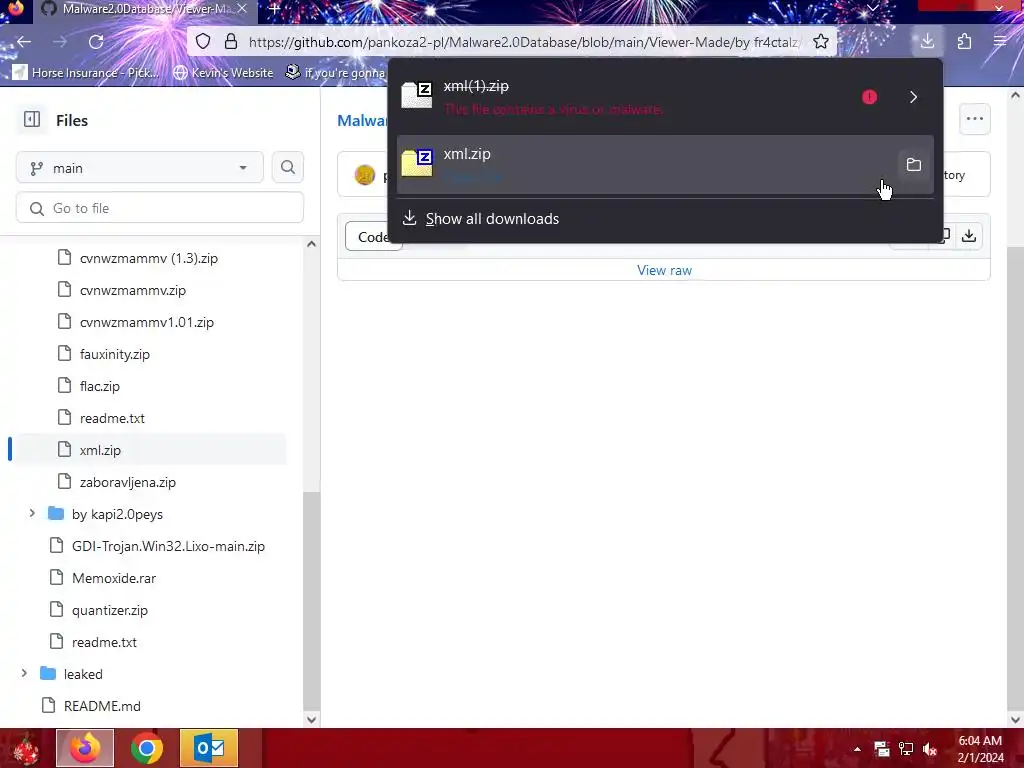The height and width of the screenshot is (768, 1024).
Task: Open a new tab with the plus icon
Action: 275,8
